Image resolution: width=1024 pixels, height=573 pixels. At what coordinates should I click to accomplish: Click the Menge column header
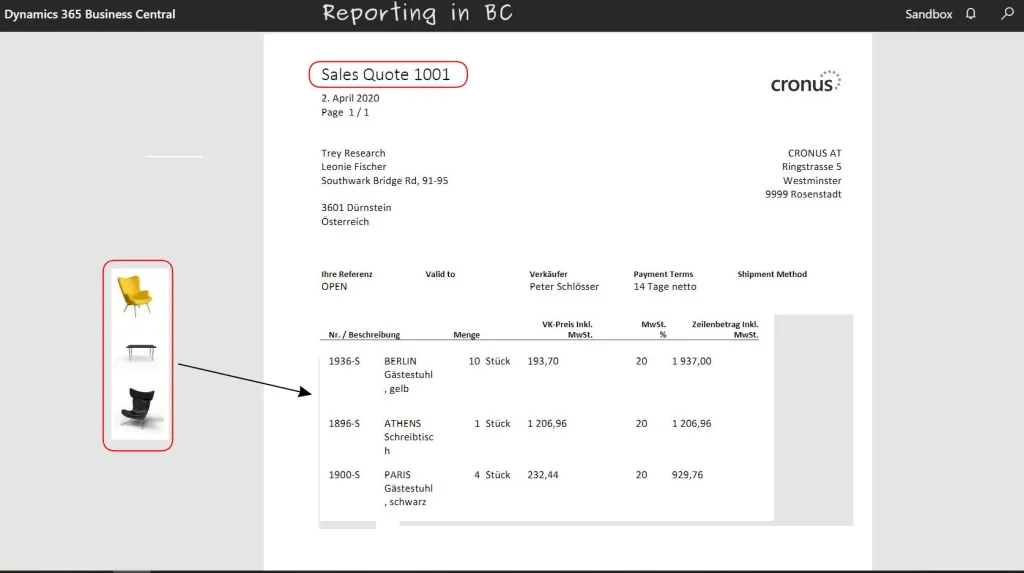tap(466, 335)
